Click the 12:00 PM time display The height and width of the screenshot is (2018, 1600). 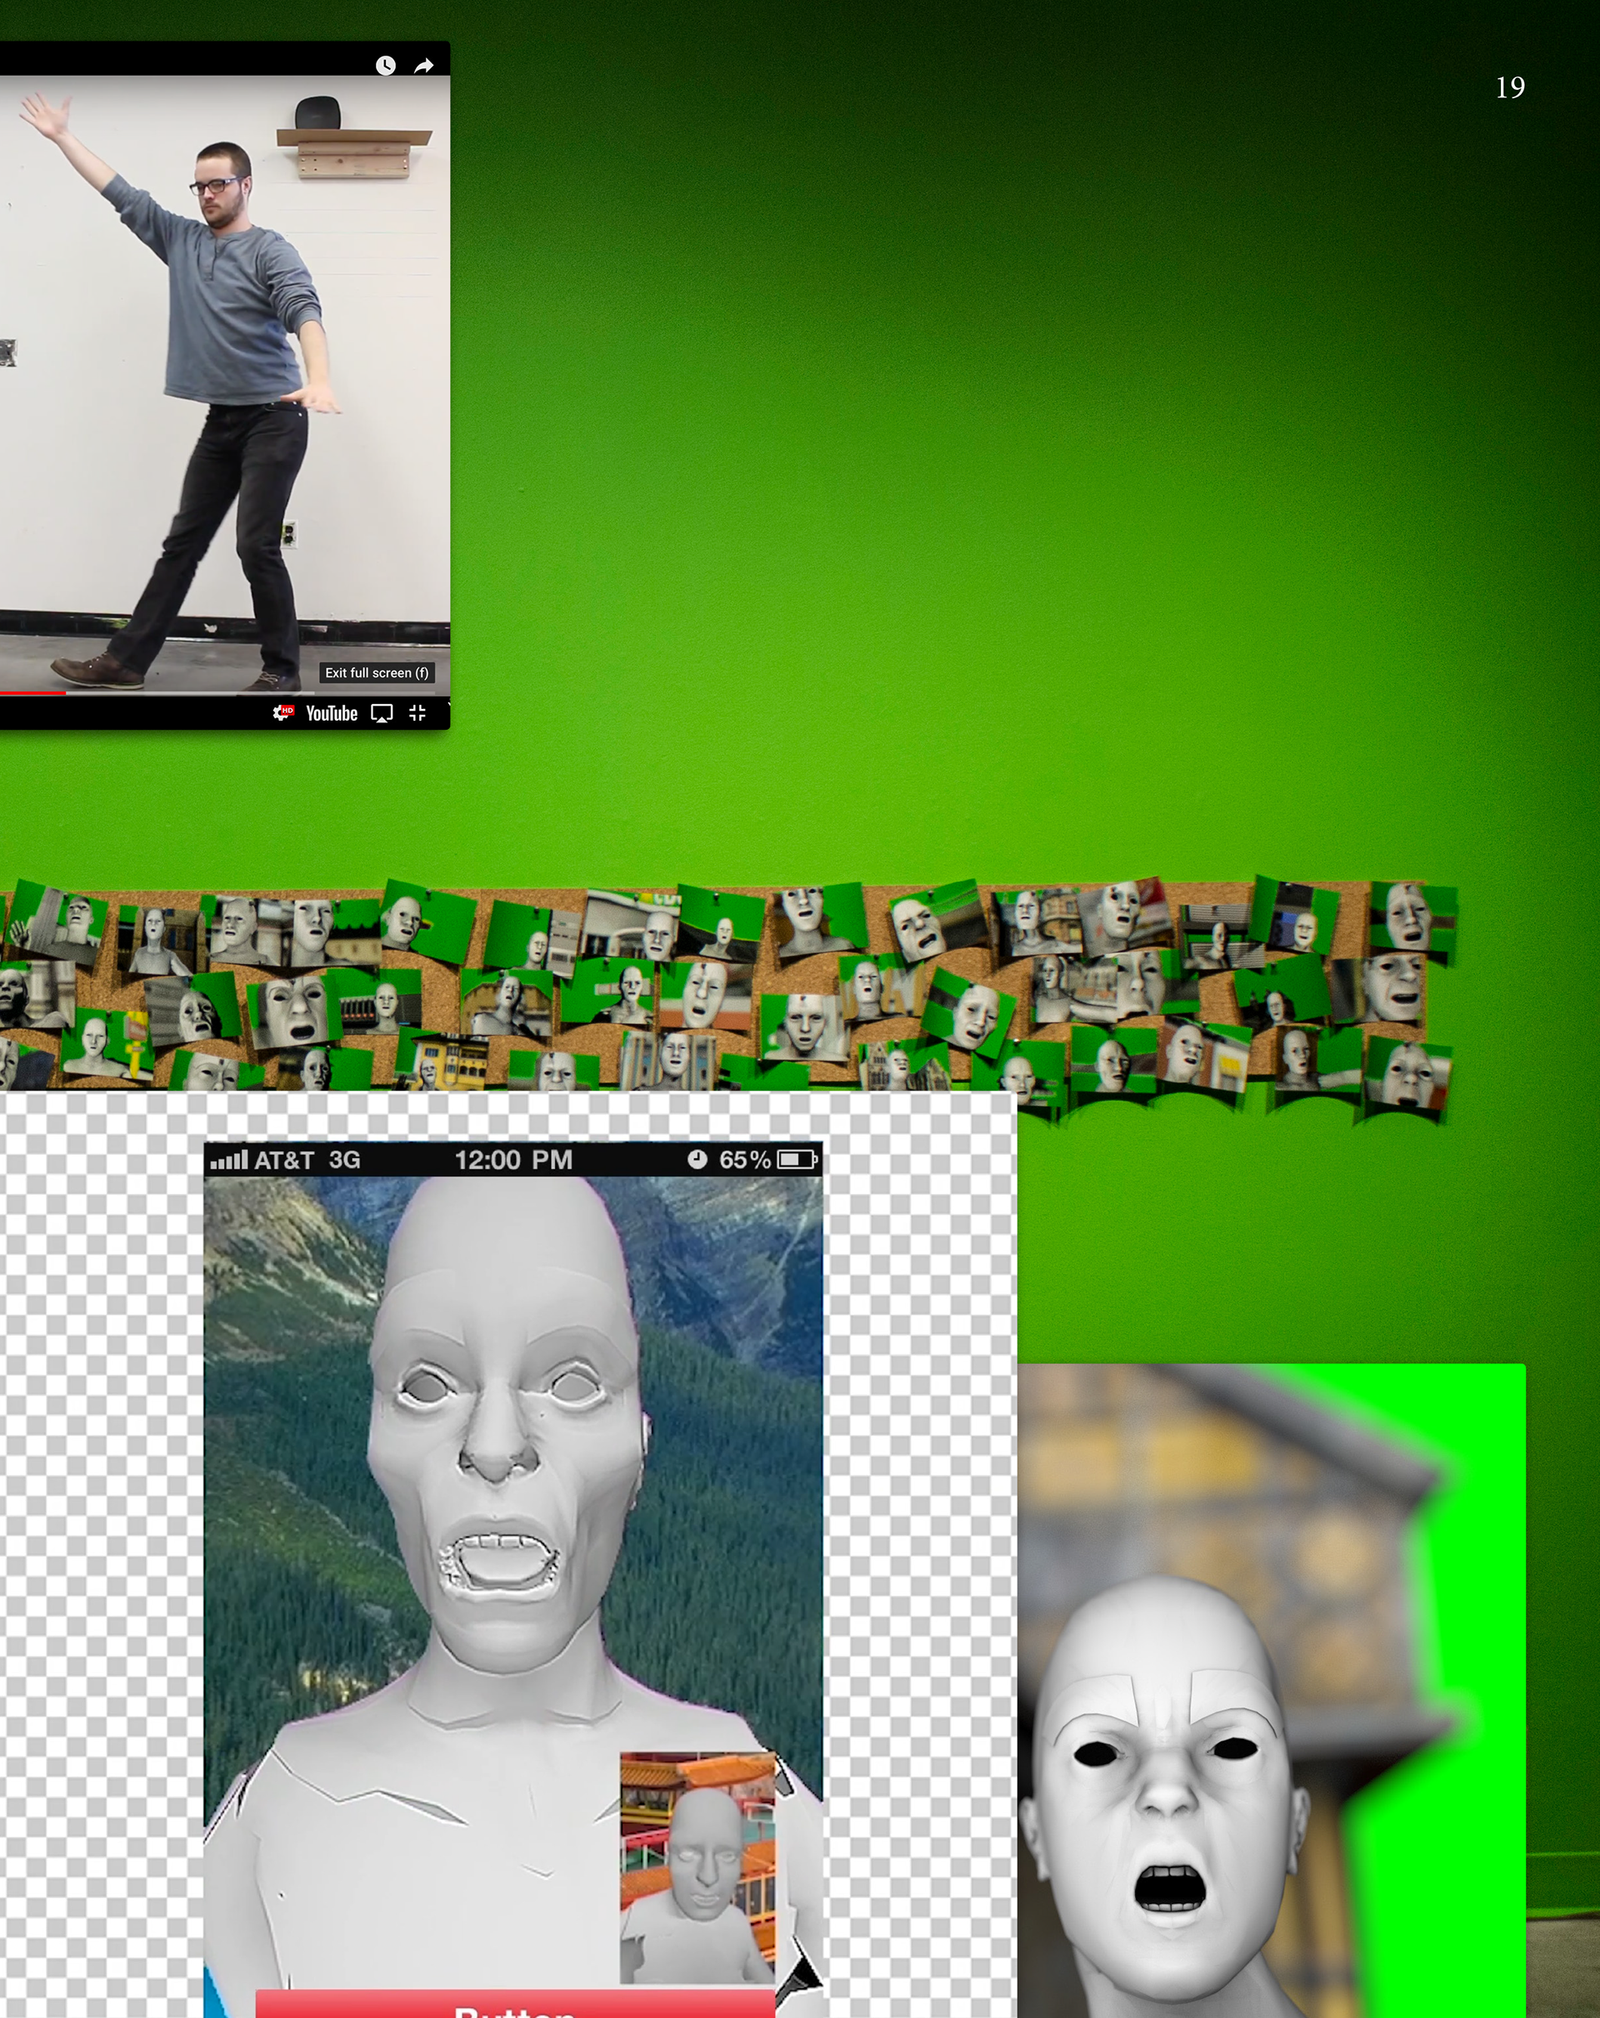click(x=513, y=1160)
